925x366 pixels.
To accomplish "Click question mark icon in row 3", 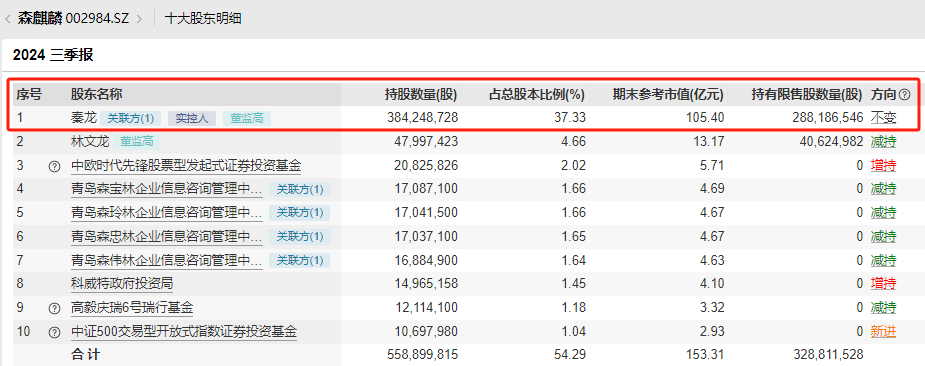I will [54, 166].
